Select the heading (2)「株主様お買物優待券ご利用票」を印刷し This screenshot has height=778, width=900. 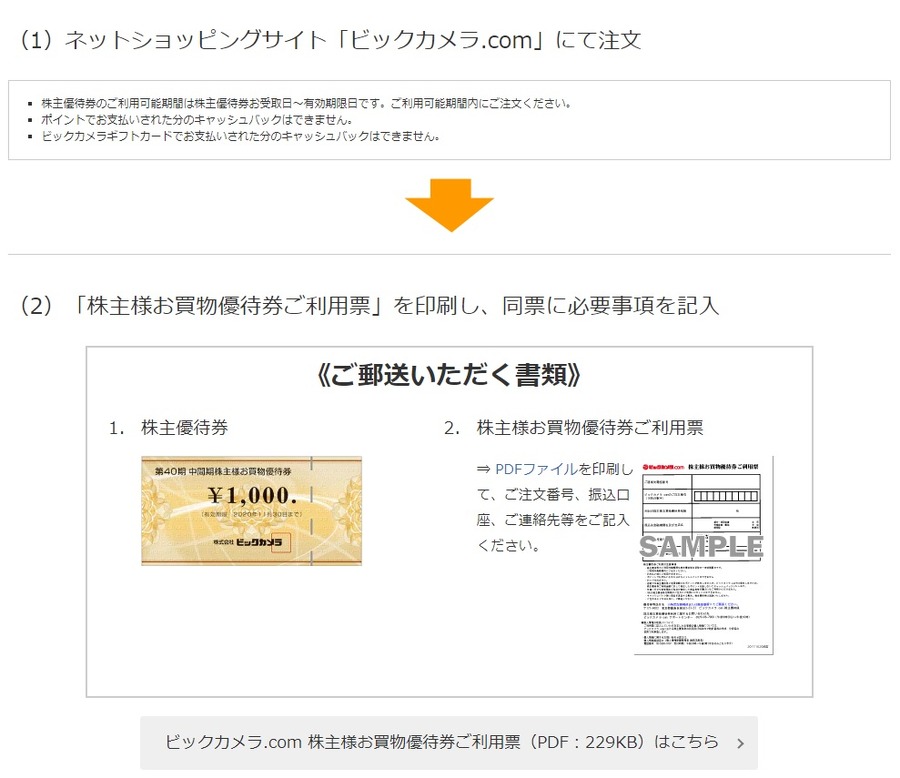[368, 305]
